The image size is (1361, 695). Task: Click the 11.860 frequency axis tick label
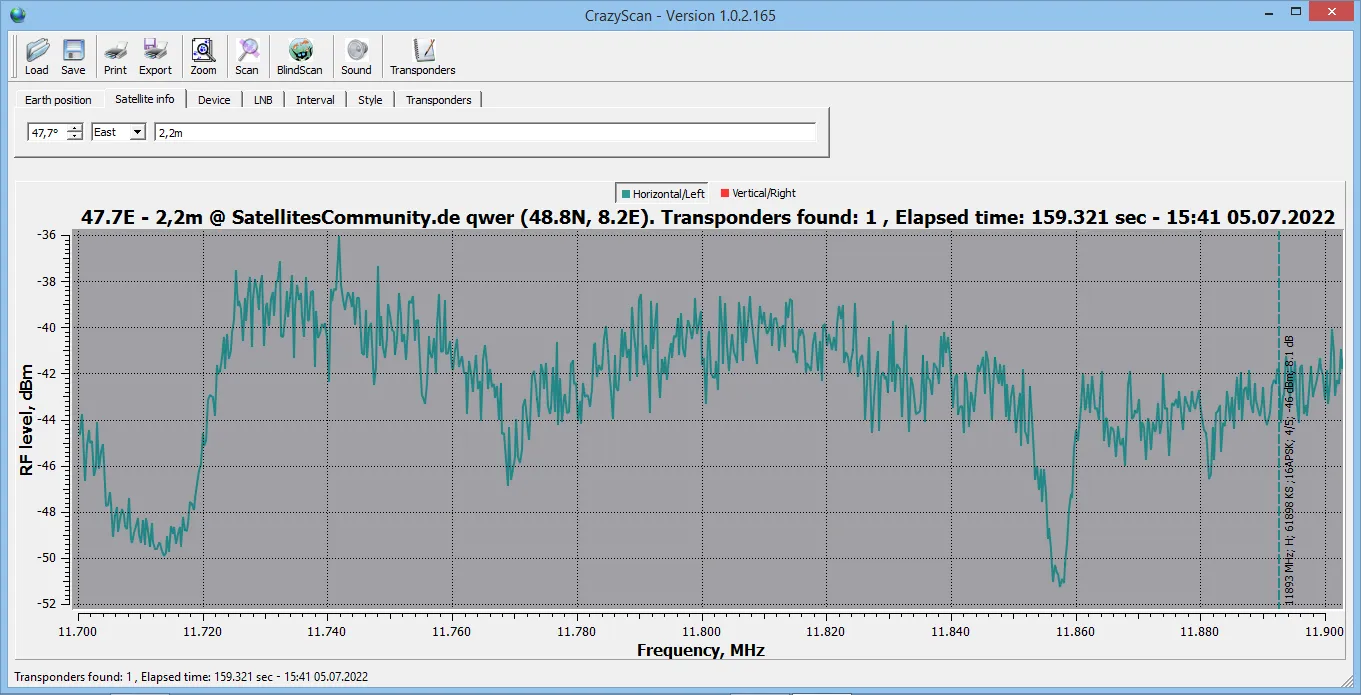(1076, 631)
